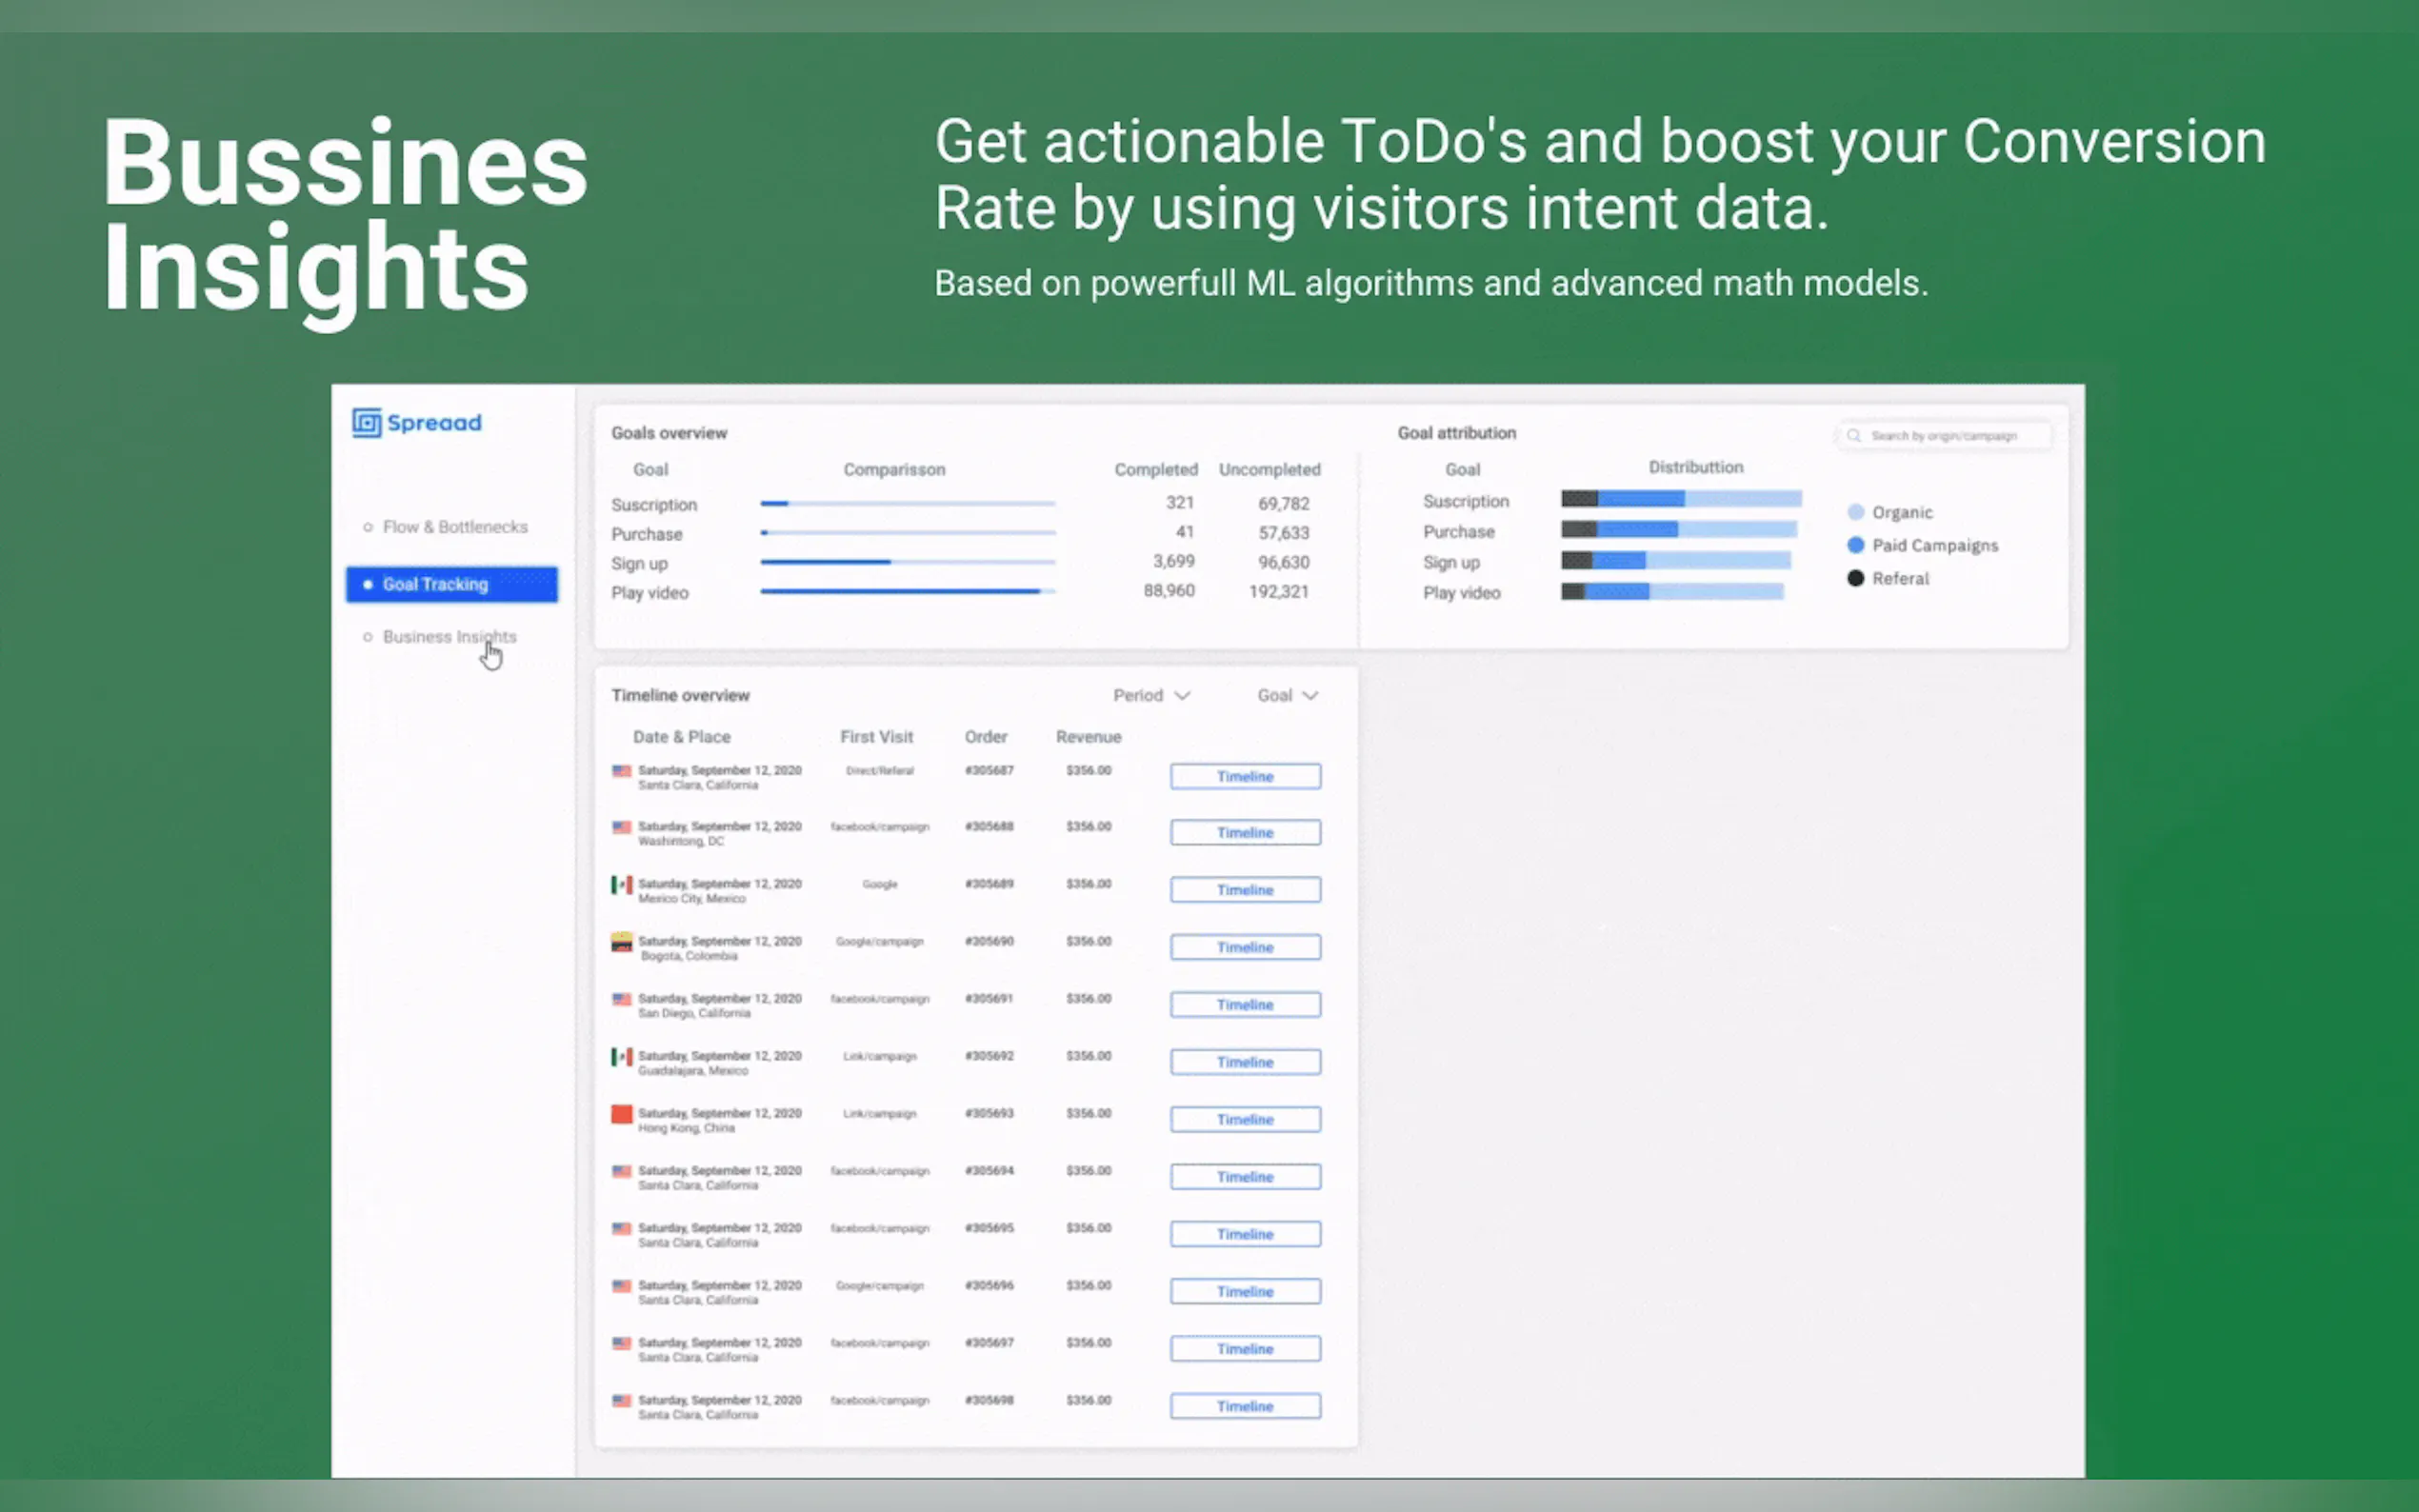Toggle the Referal legend dot
Screen dimensions: 2419x1512
[1856, 578]
